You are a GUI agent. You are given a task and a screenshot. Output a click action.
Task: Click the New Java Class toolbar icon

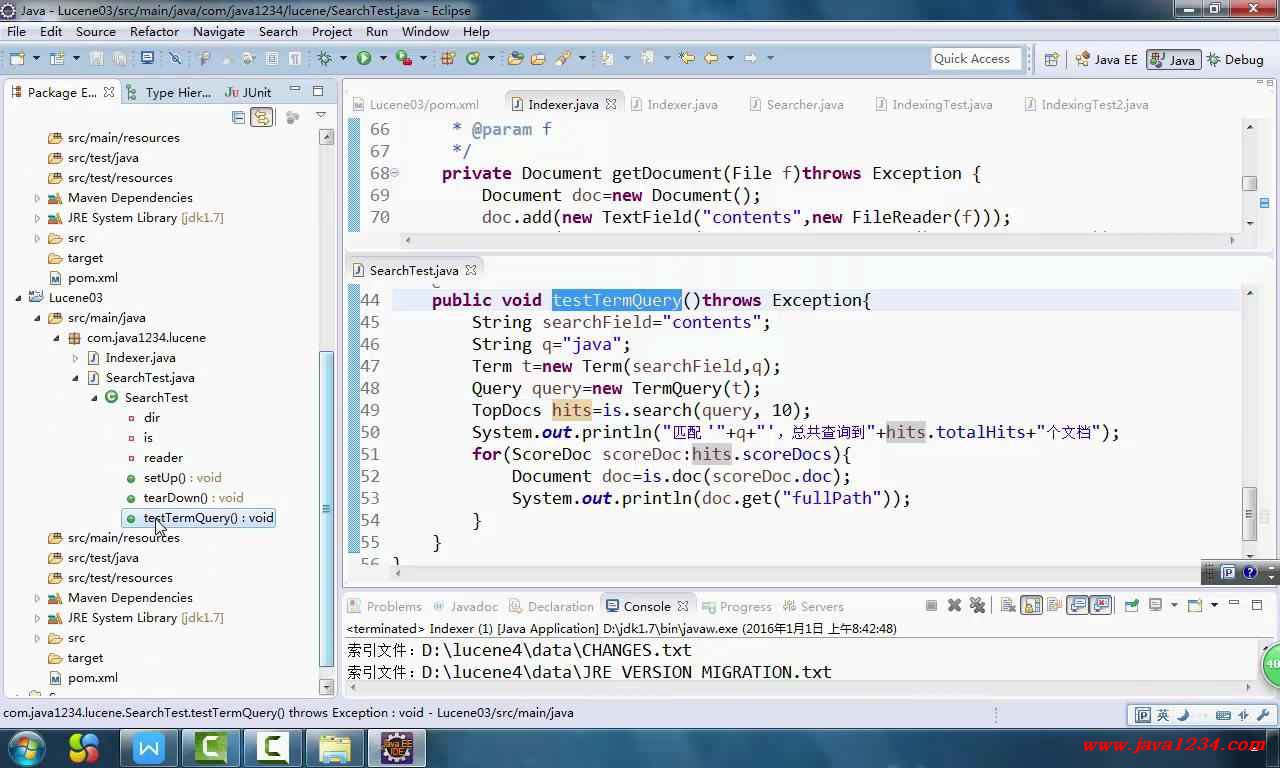[473, 58]
